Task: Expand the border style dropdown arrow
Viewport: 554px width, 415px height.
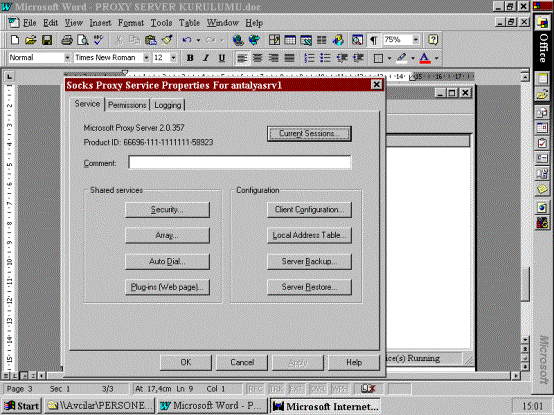Action: tap(389, 58)
